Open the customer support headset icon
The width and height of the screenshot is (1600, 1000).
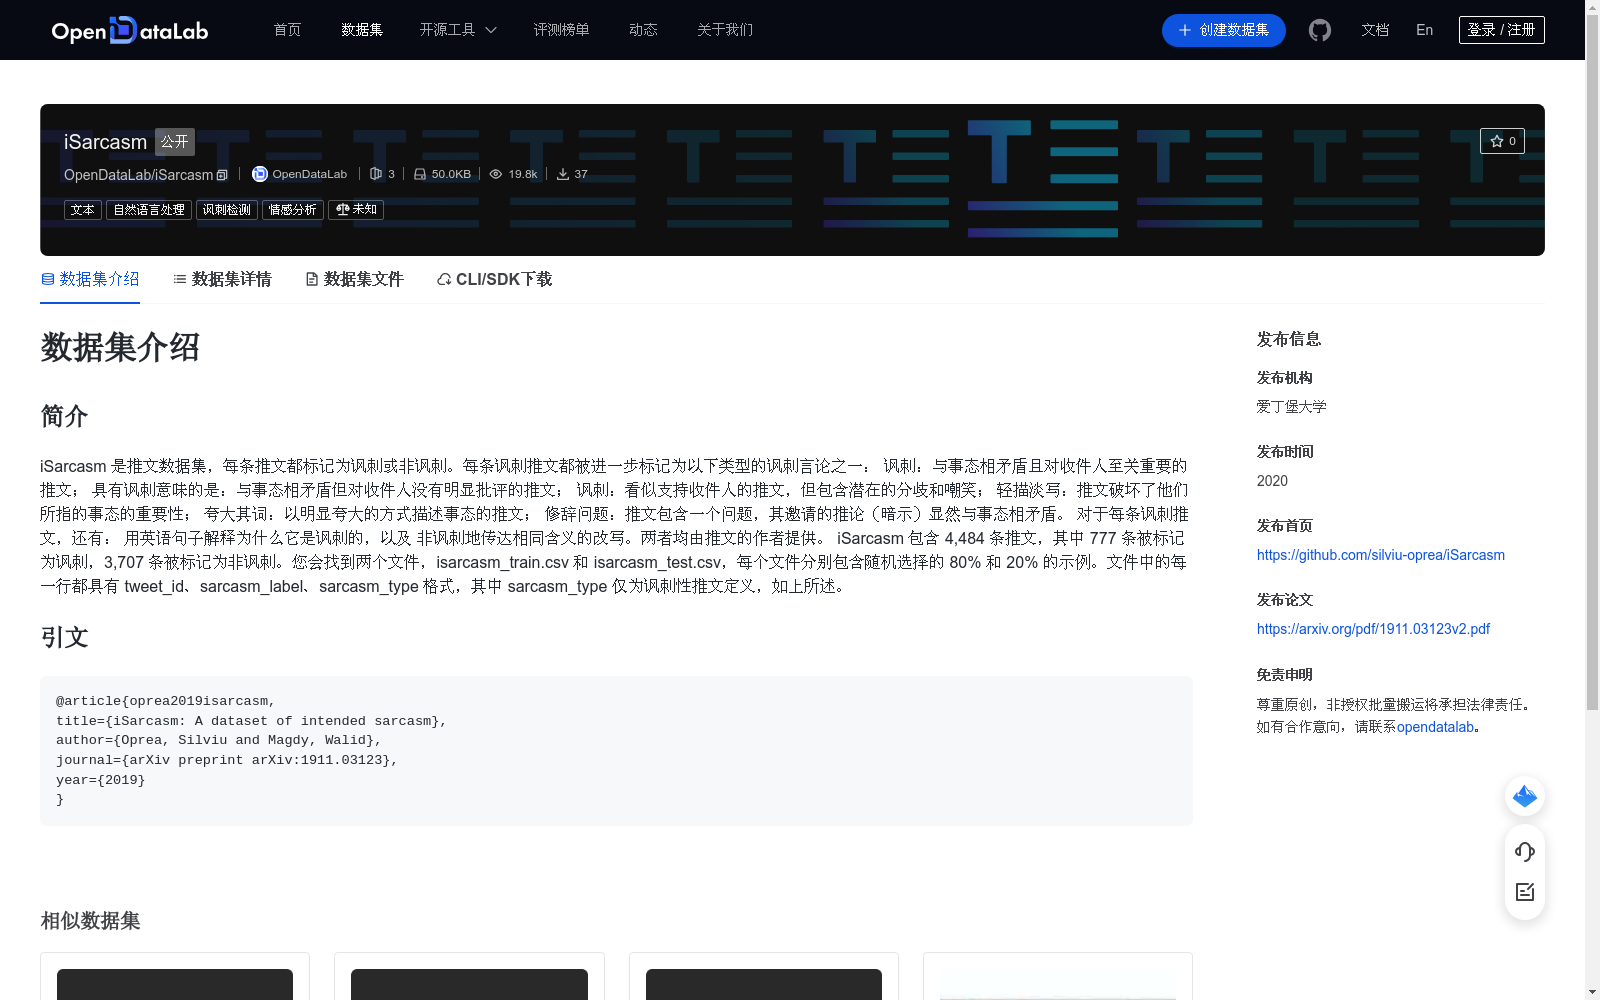tap(1525, 851)
